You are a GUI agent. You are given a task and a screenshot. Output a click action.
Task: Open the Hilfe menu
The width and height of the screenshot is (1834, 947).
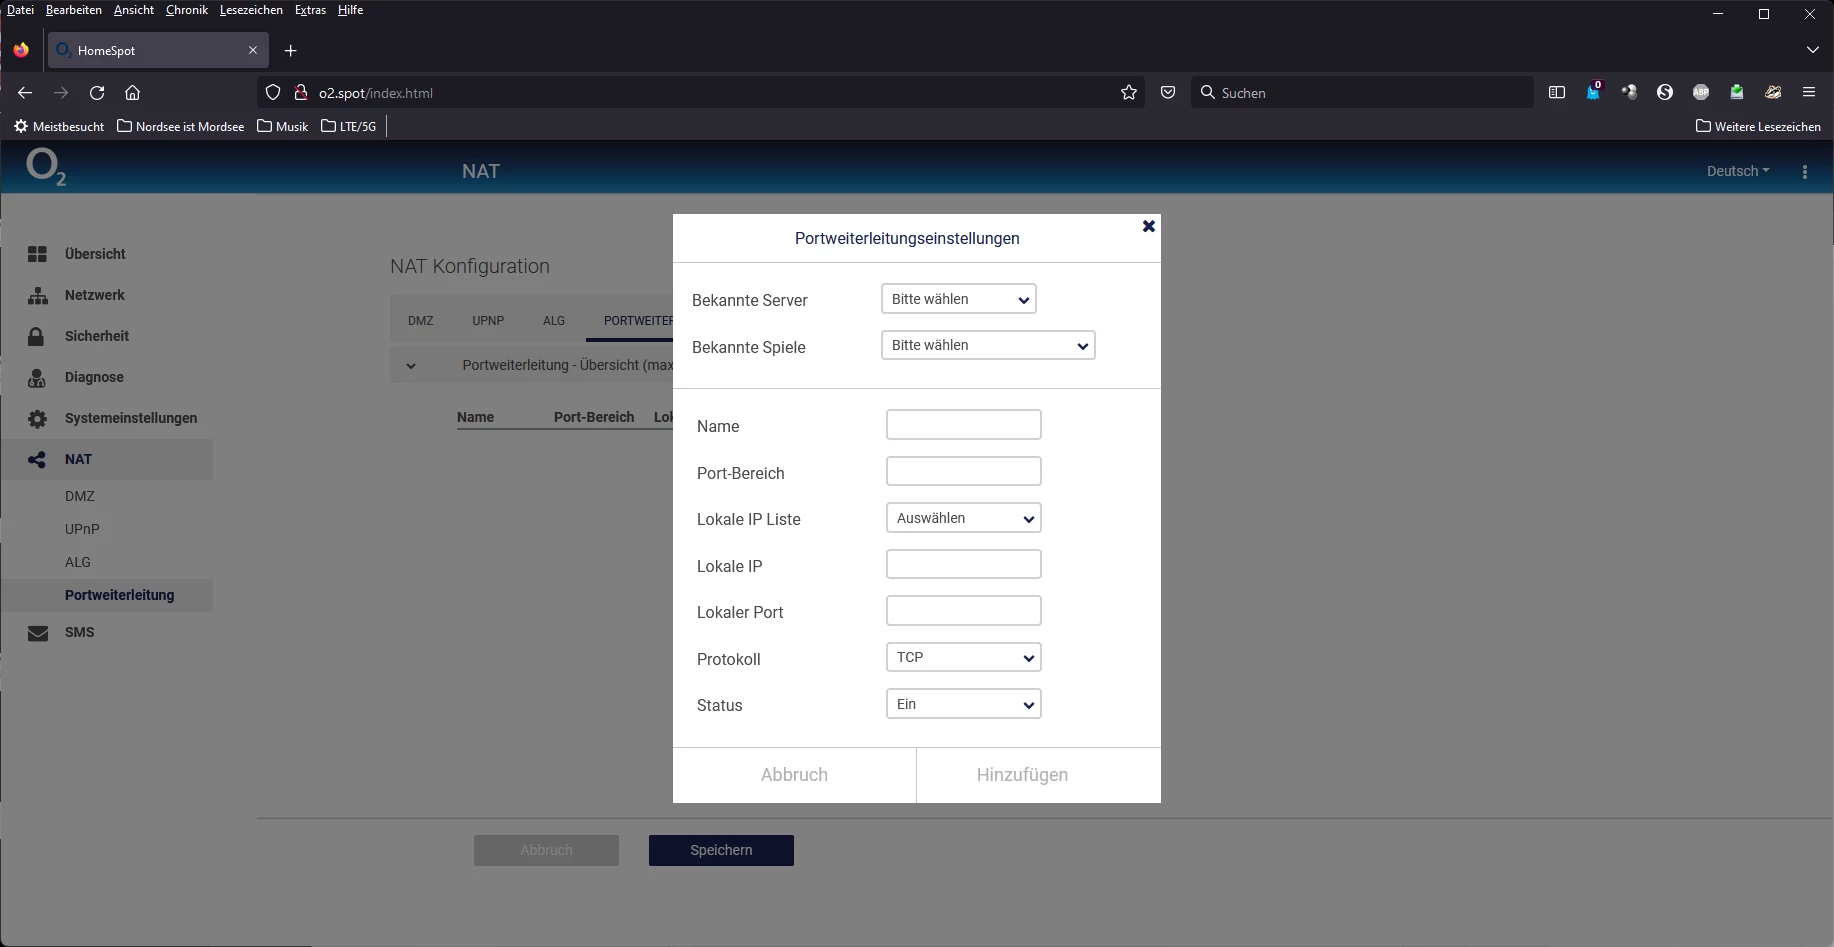pyautogui.click(x=350, y=10)
